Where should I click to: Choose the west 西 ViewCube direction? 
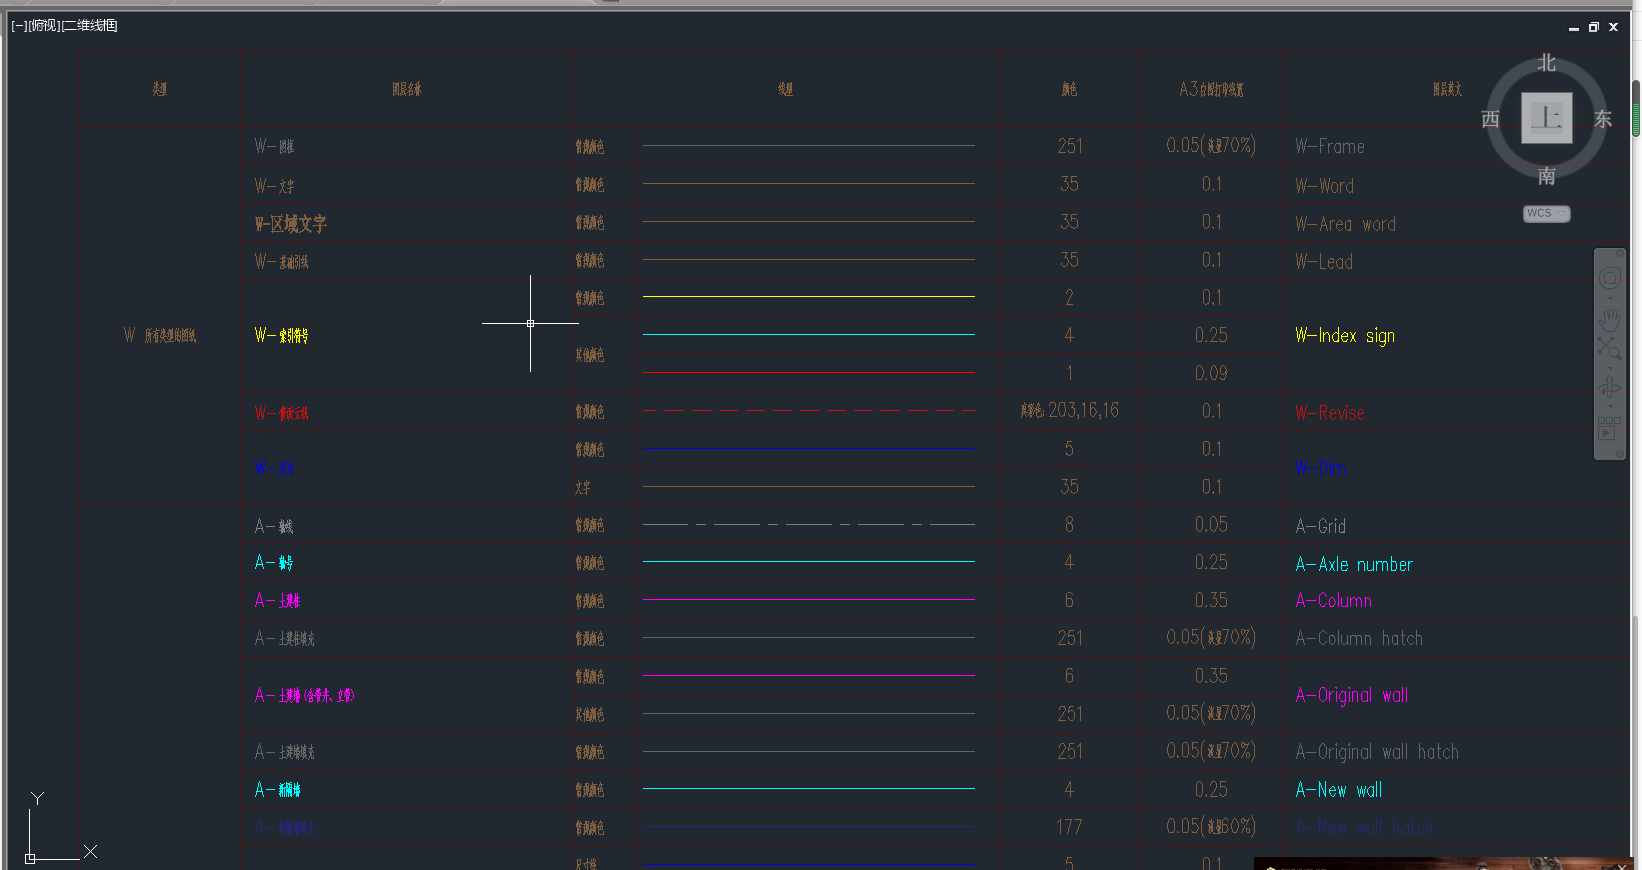[1490, 119]
